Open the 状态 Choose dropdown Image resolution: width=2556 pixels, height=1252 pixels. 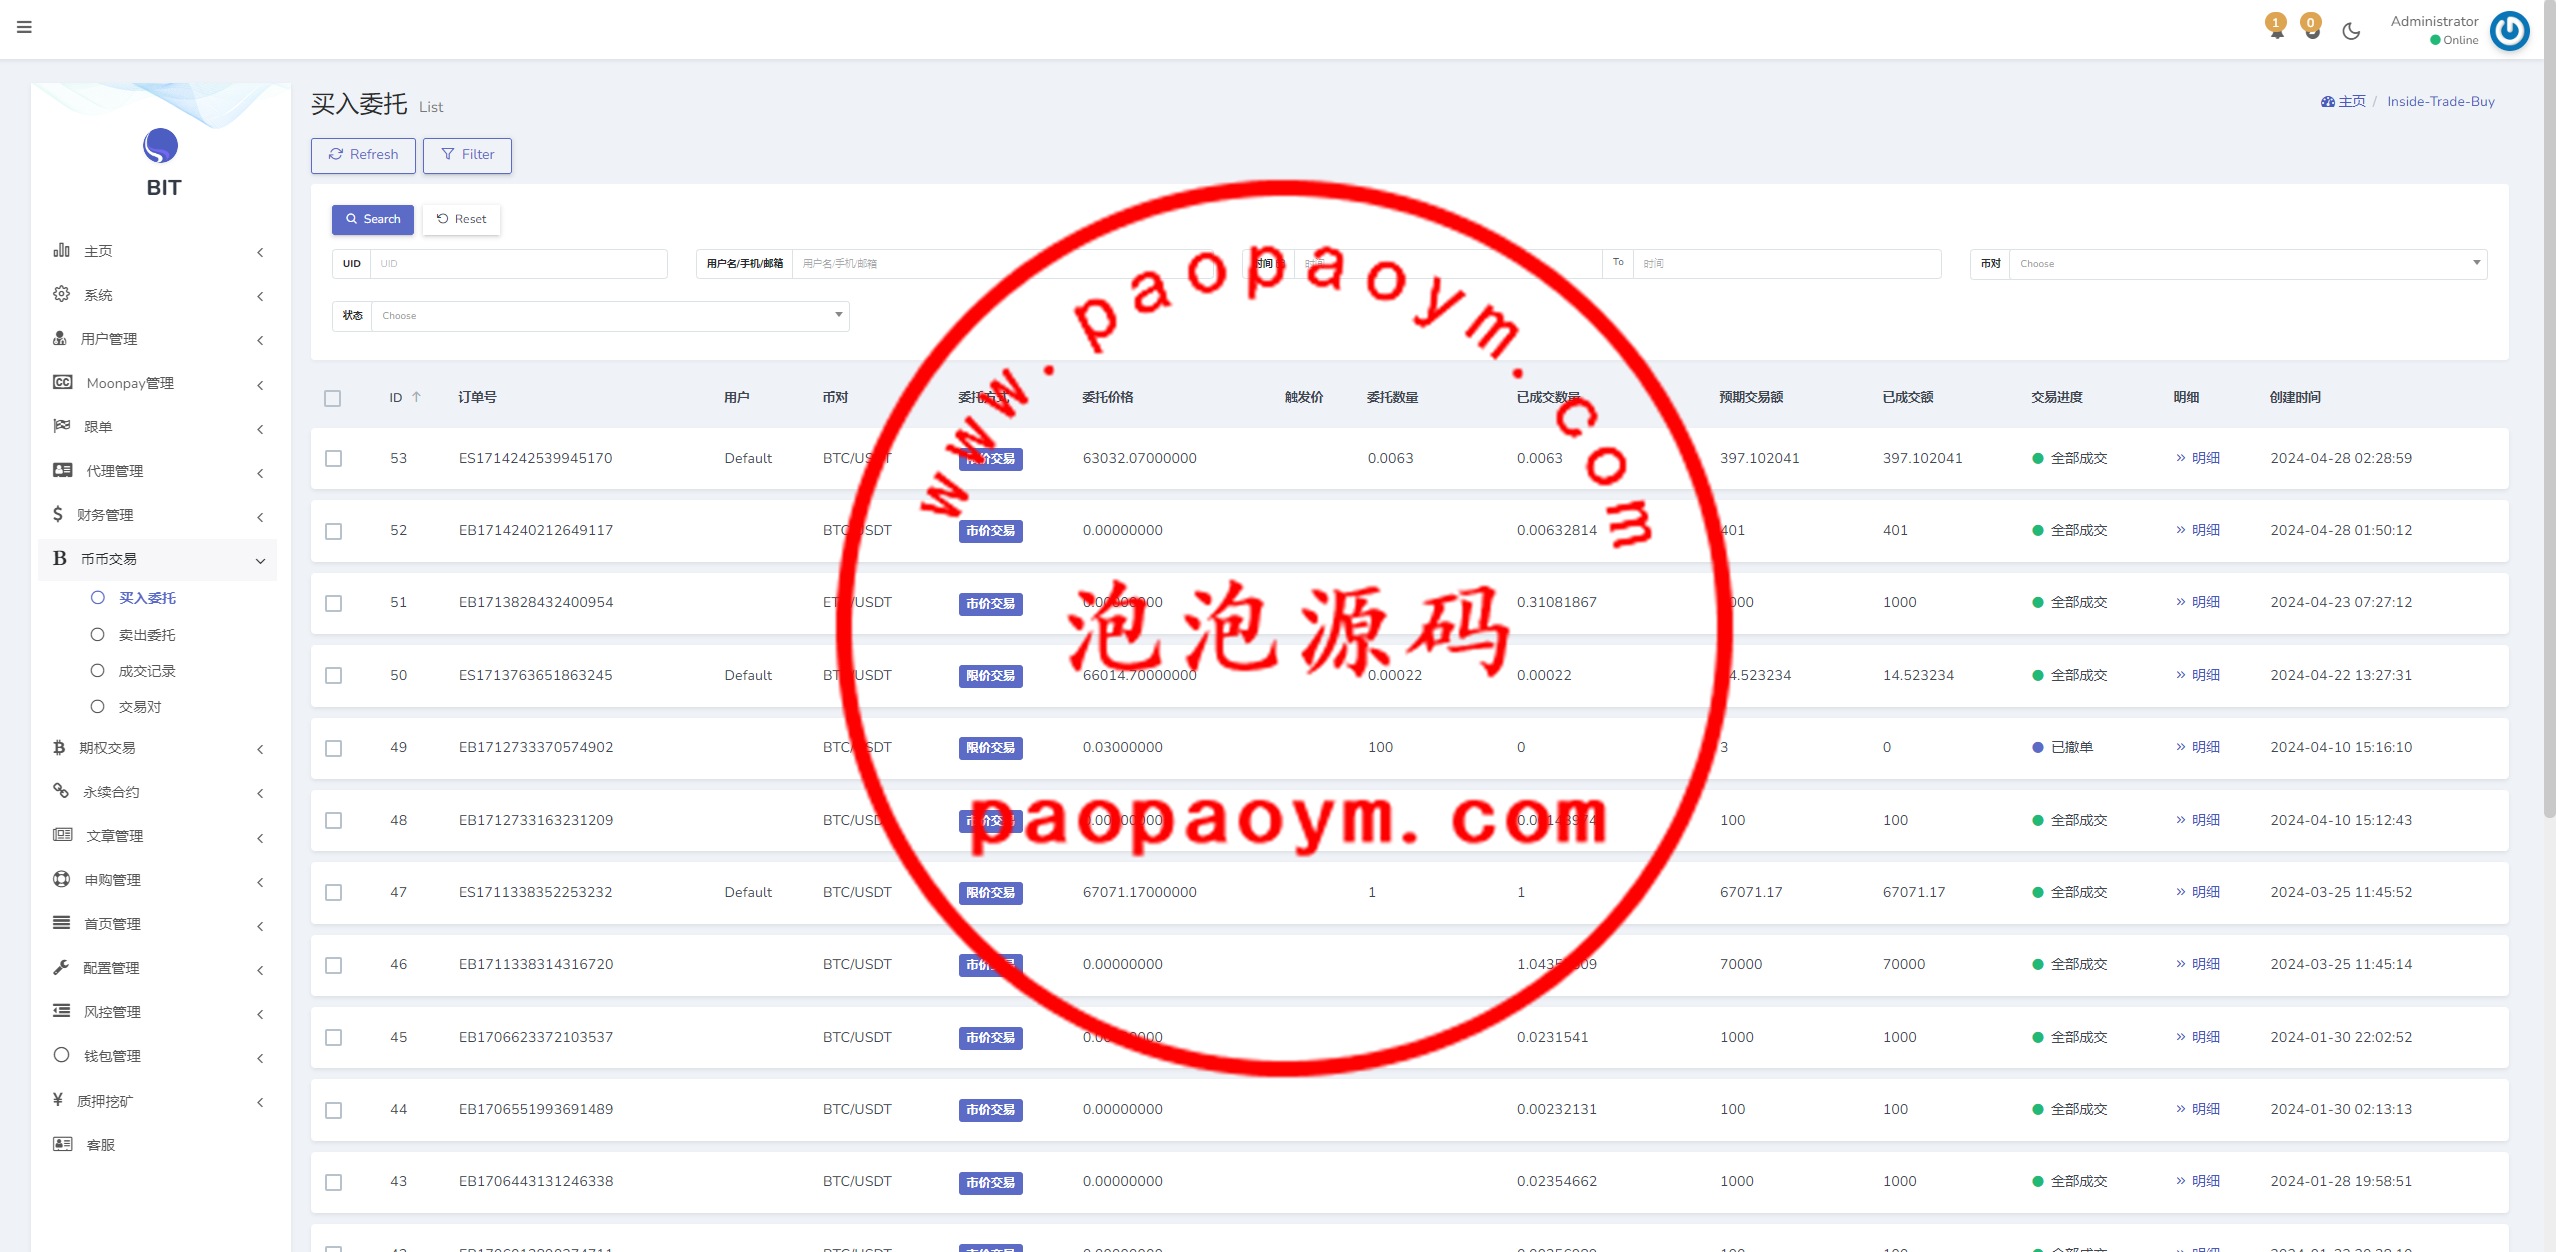[610, 316]
